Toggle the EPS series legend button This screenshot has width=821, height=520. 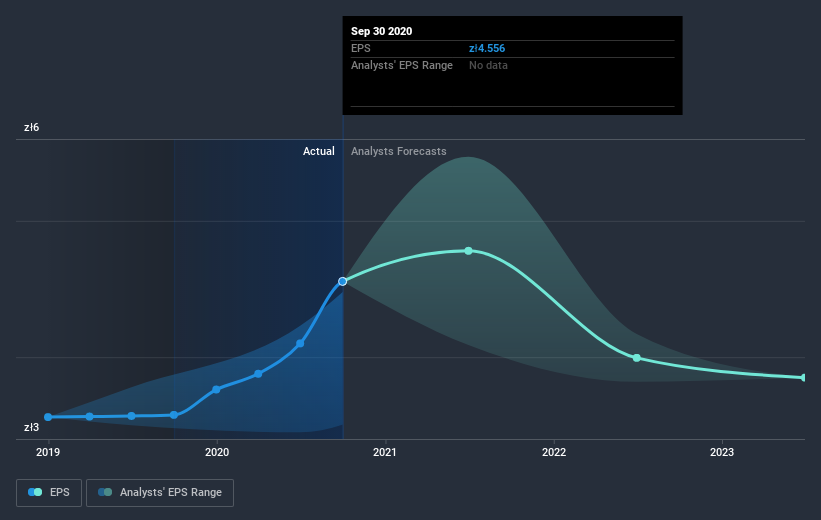[48, 492]
